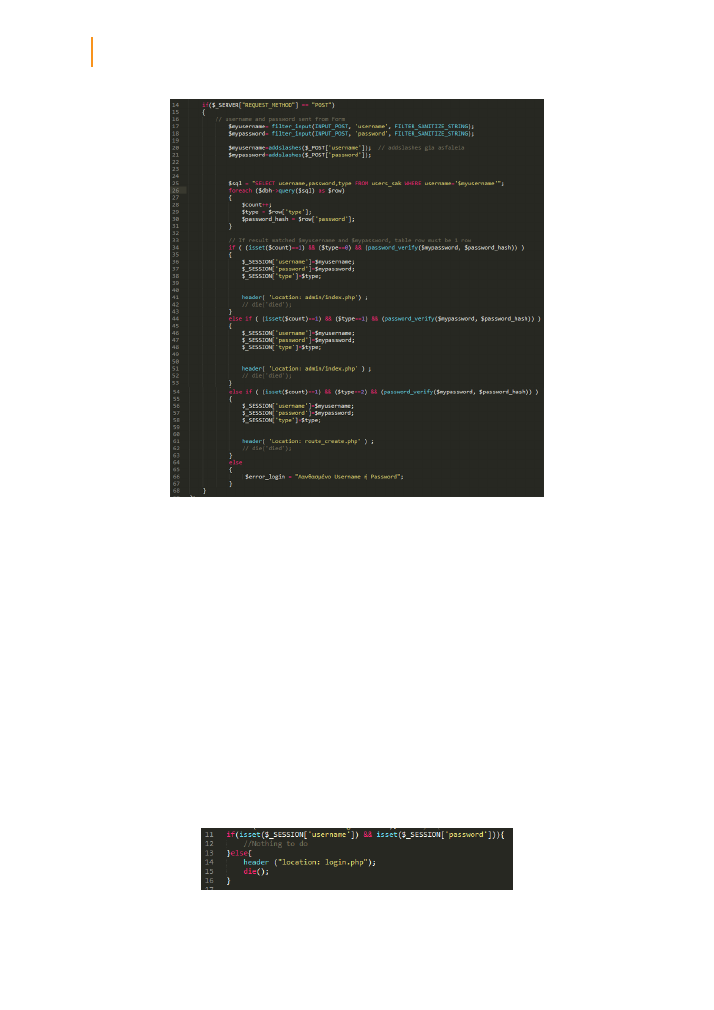Click highlighted line number 26 in gutter

pyautogui.click(x=175, y=191)
